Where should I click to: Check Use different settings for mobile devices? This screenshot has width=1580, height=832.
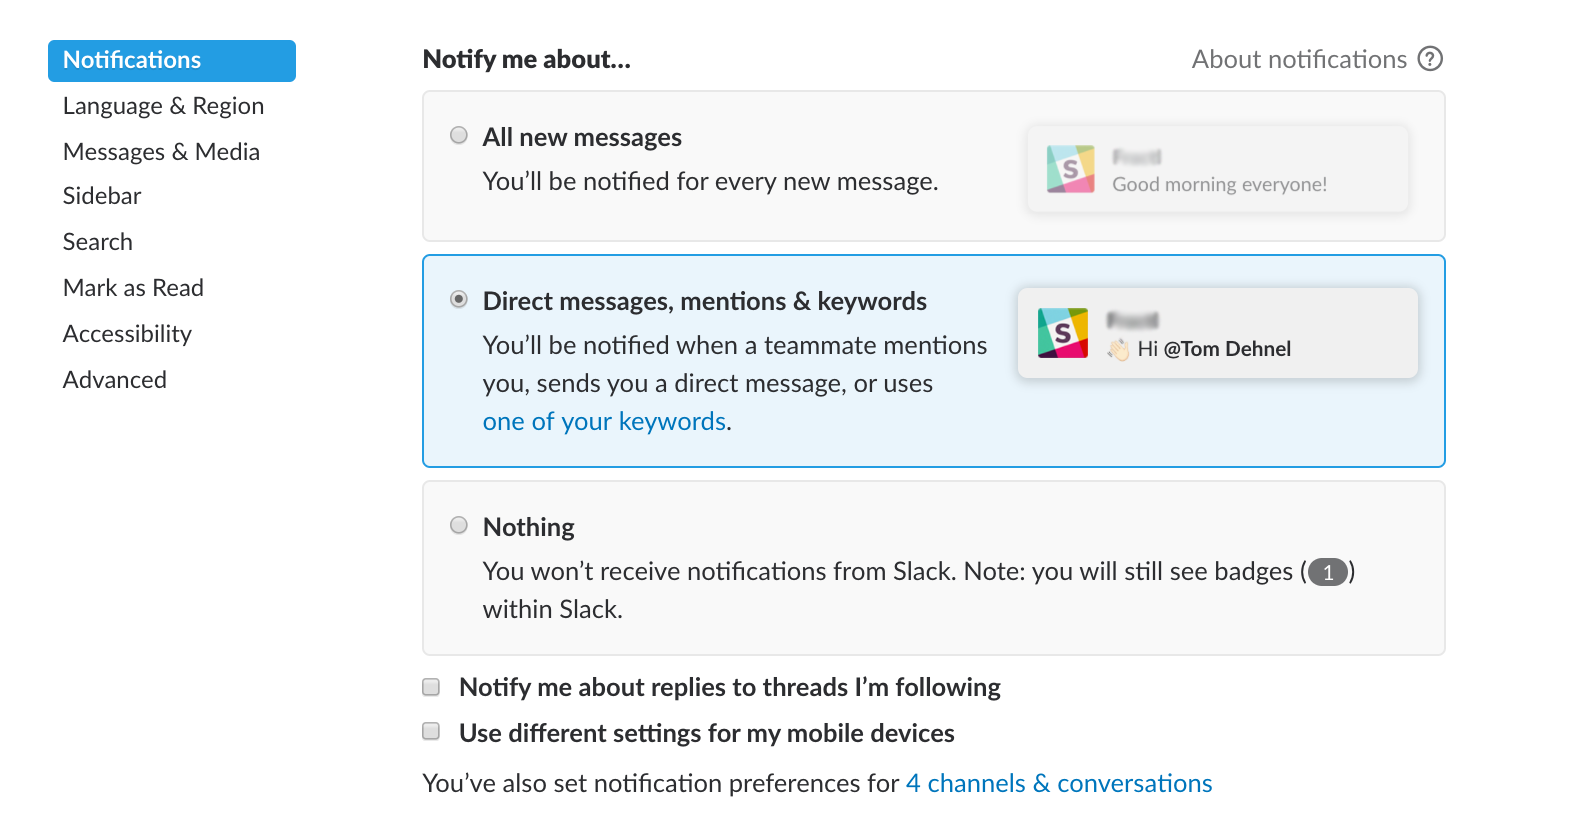pos(431,732)
